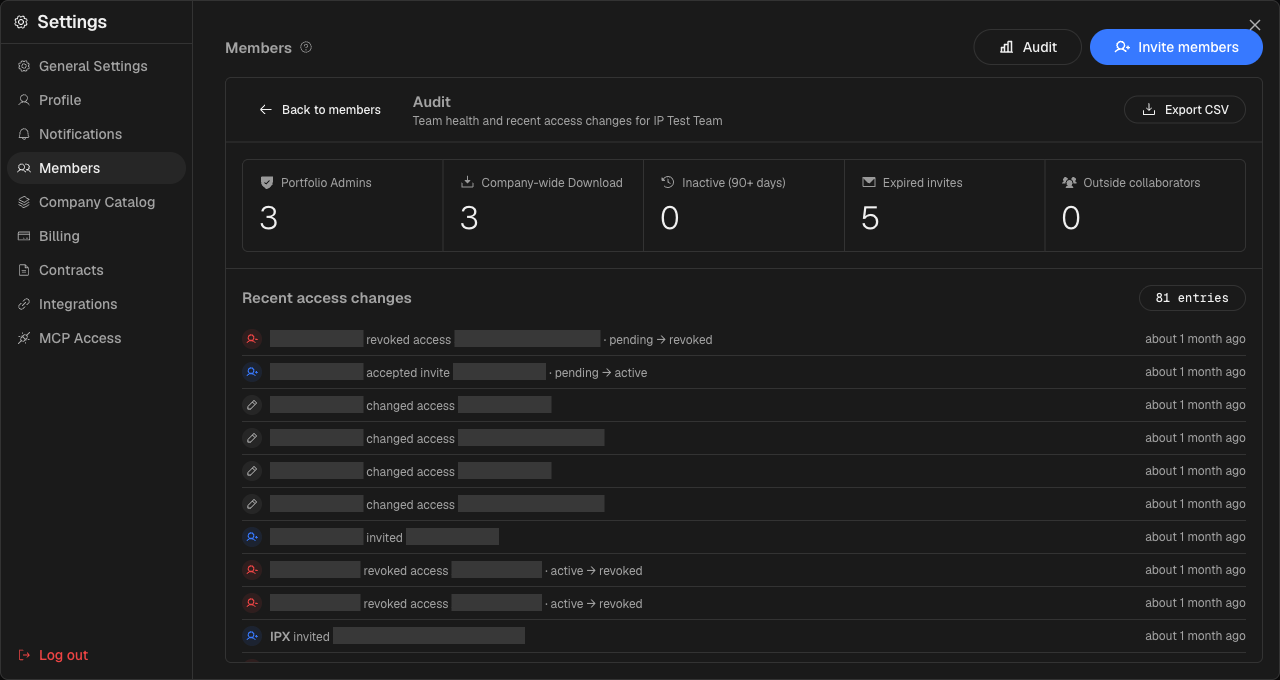
Task: Open the Profile settings page
Action: 96,100
